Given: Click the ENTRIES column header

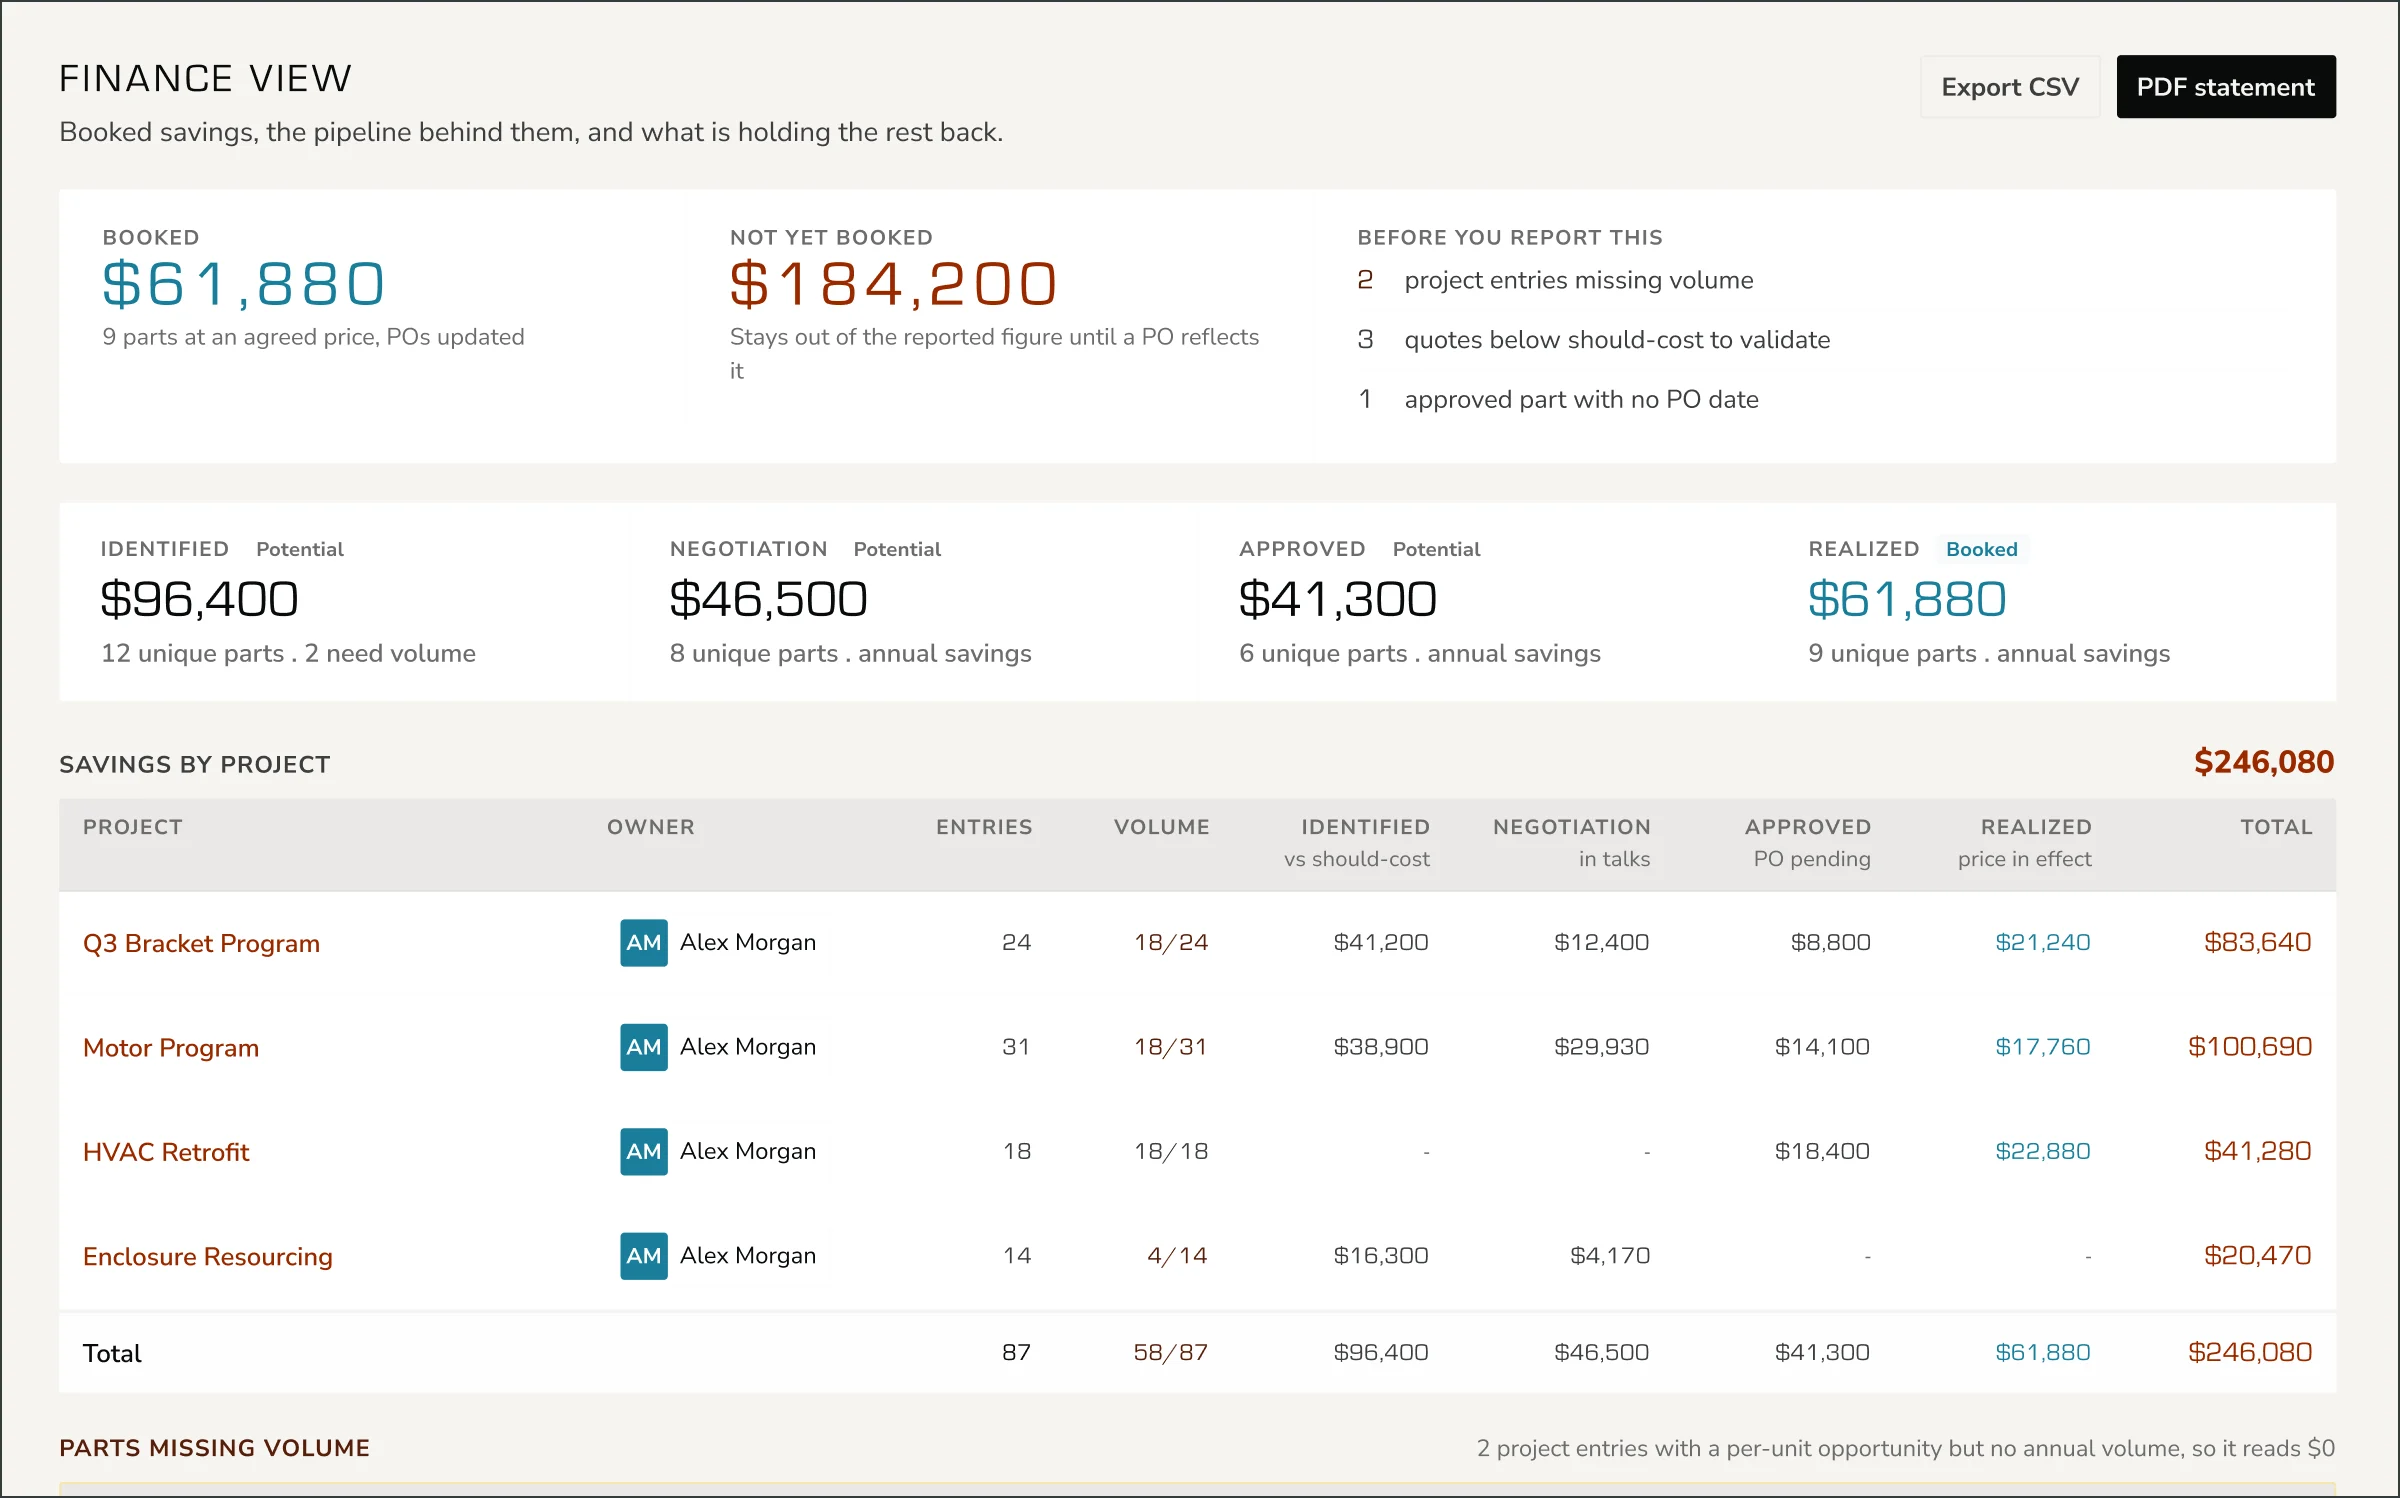Looking at the screenshot, I should click(x=984, y=827).
